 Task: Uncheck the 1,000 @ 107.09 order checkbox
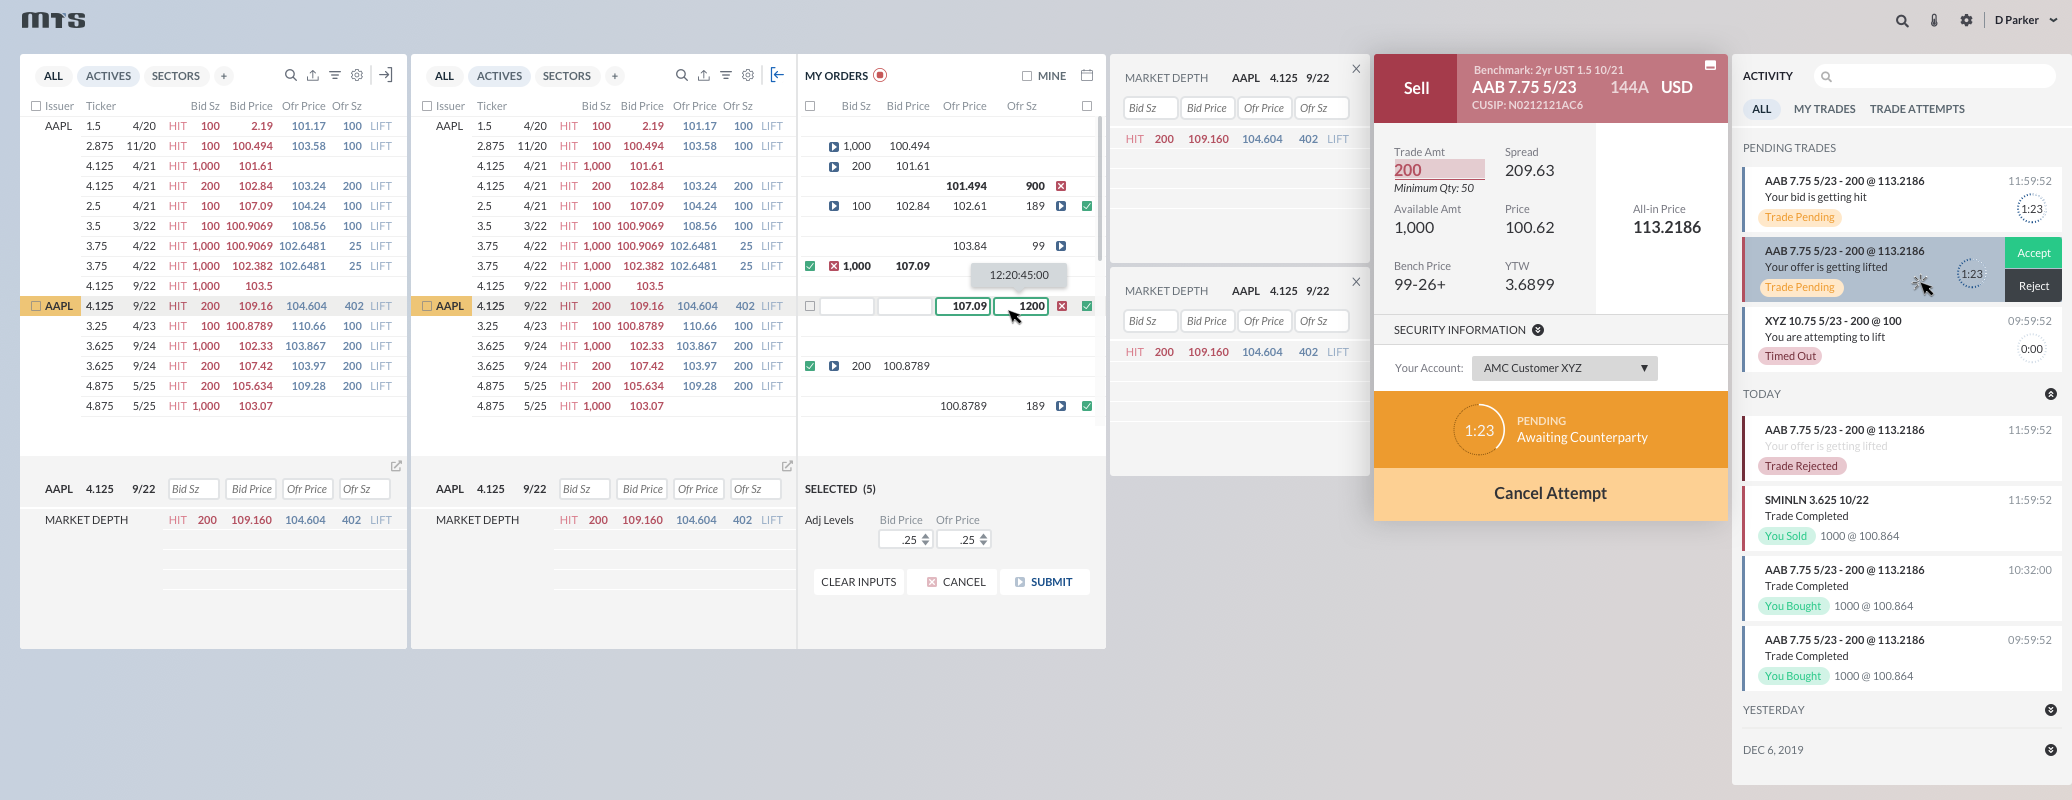810,266
